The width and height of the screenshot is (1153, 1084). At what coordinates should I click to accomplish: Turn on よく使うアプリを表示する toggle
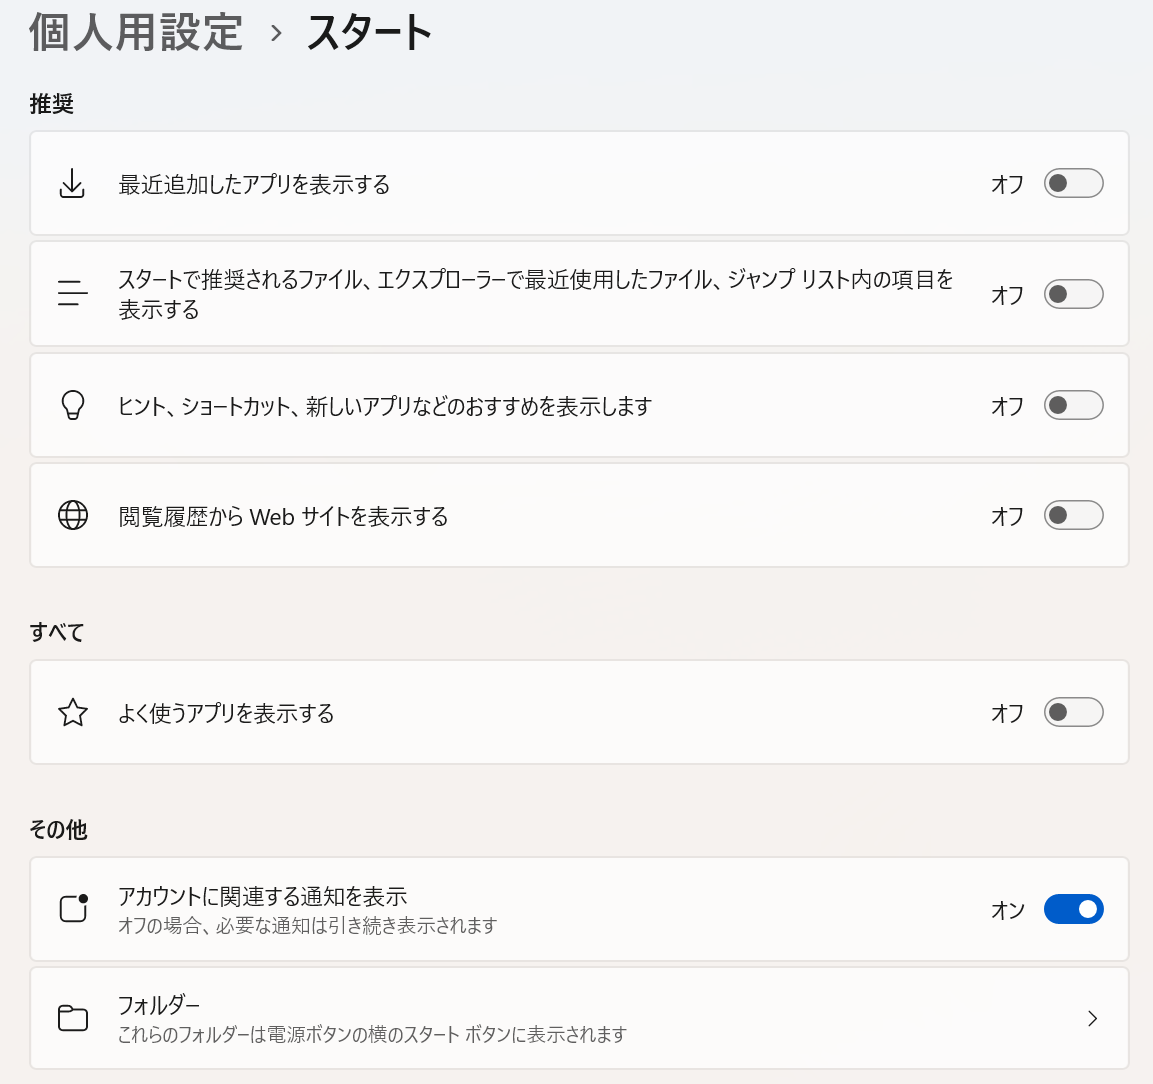1074,712
